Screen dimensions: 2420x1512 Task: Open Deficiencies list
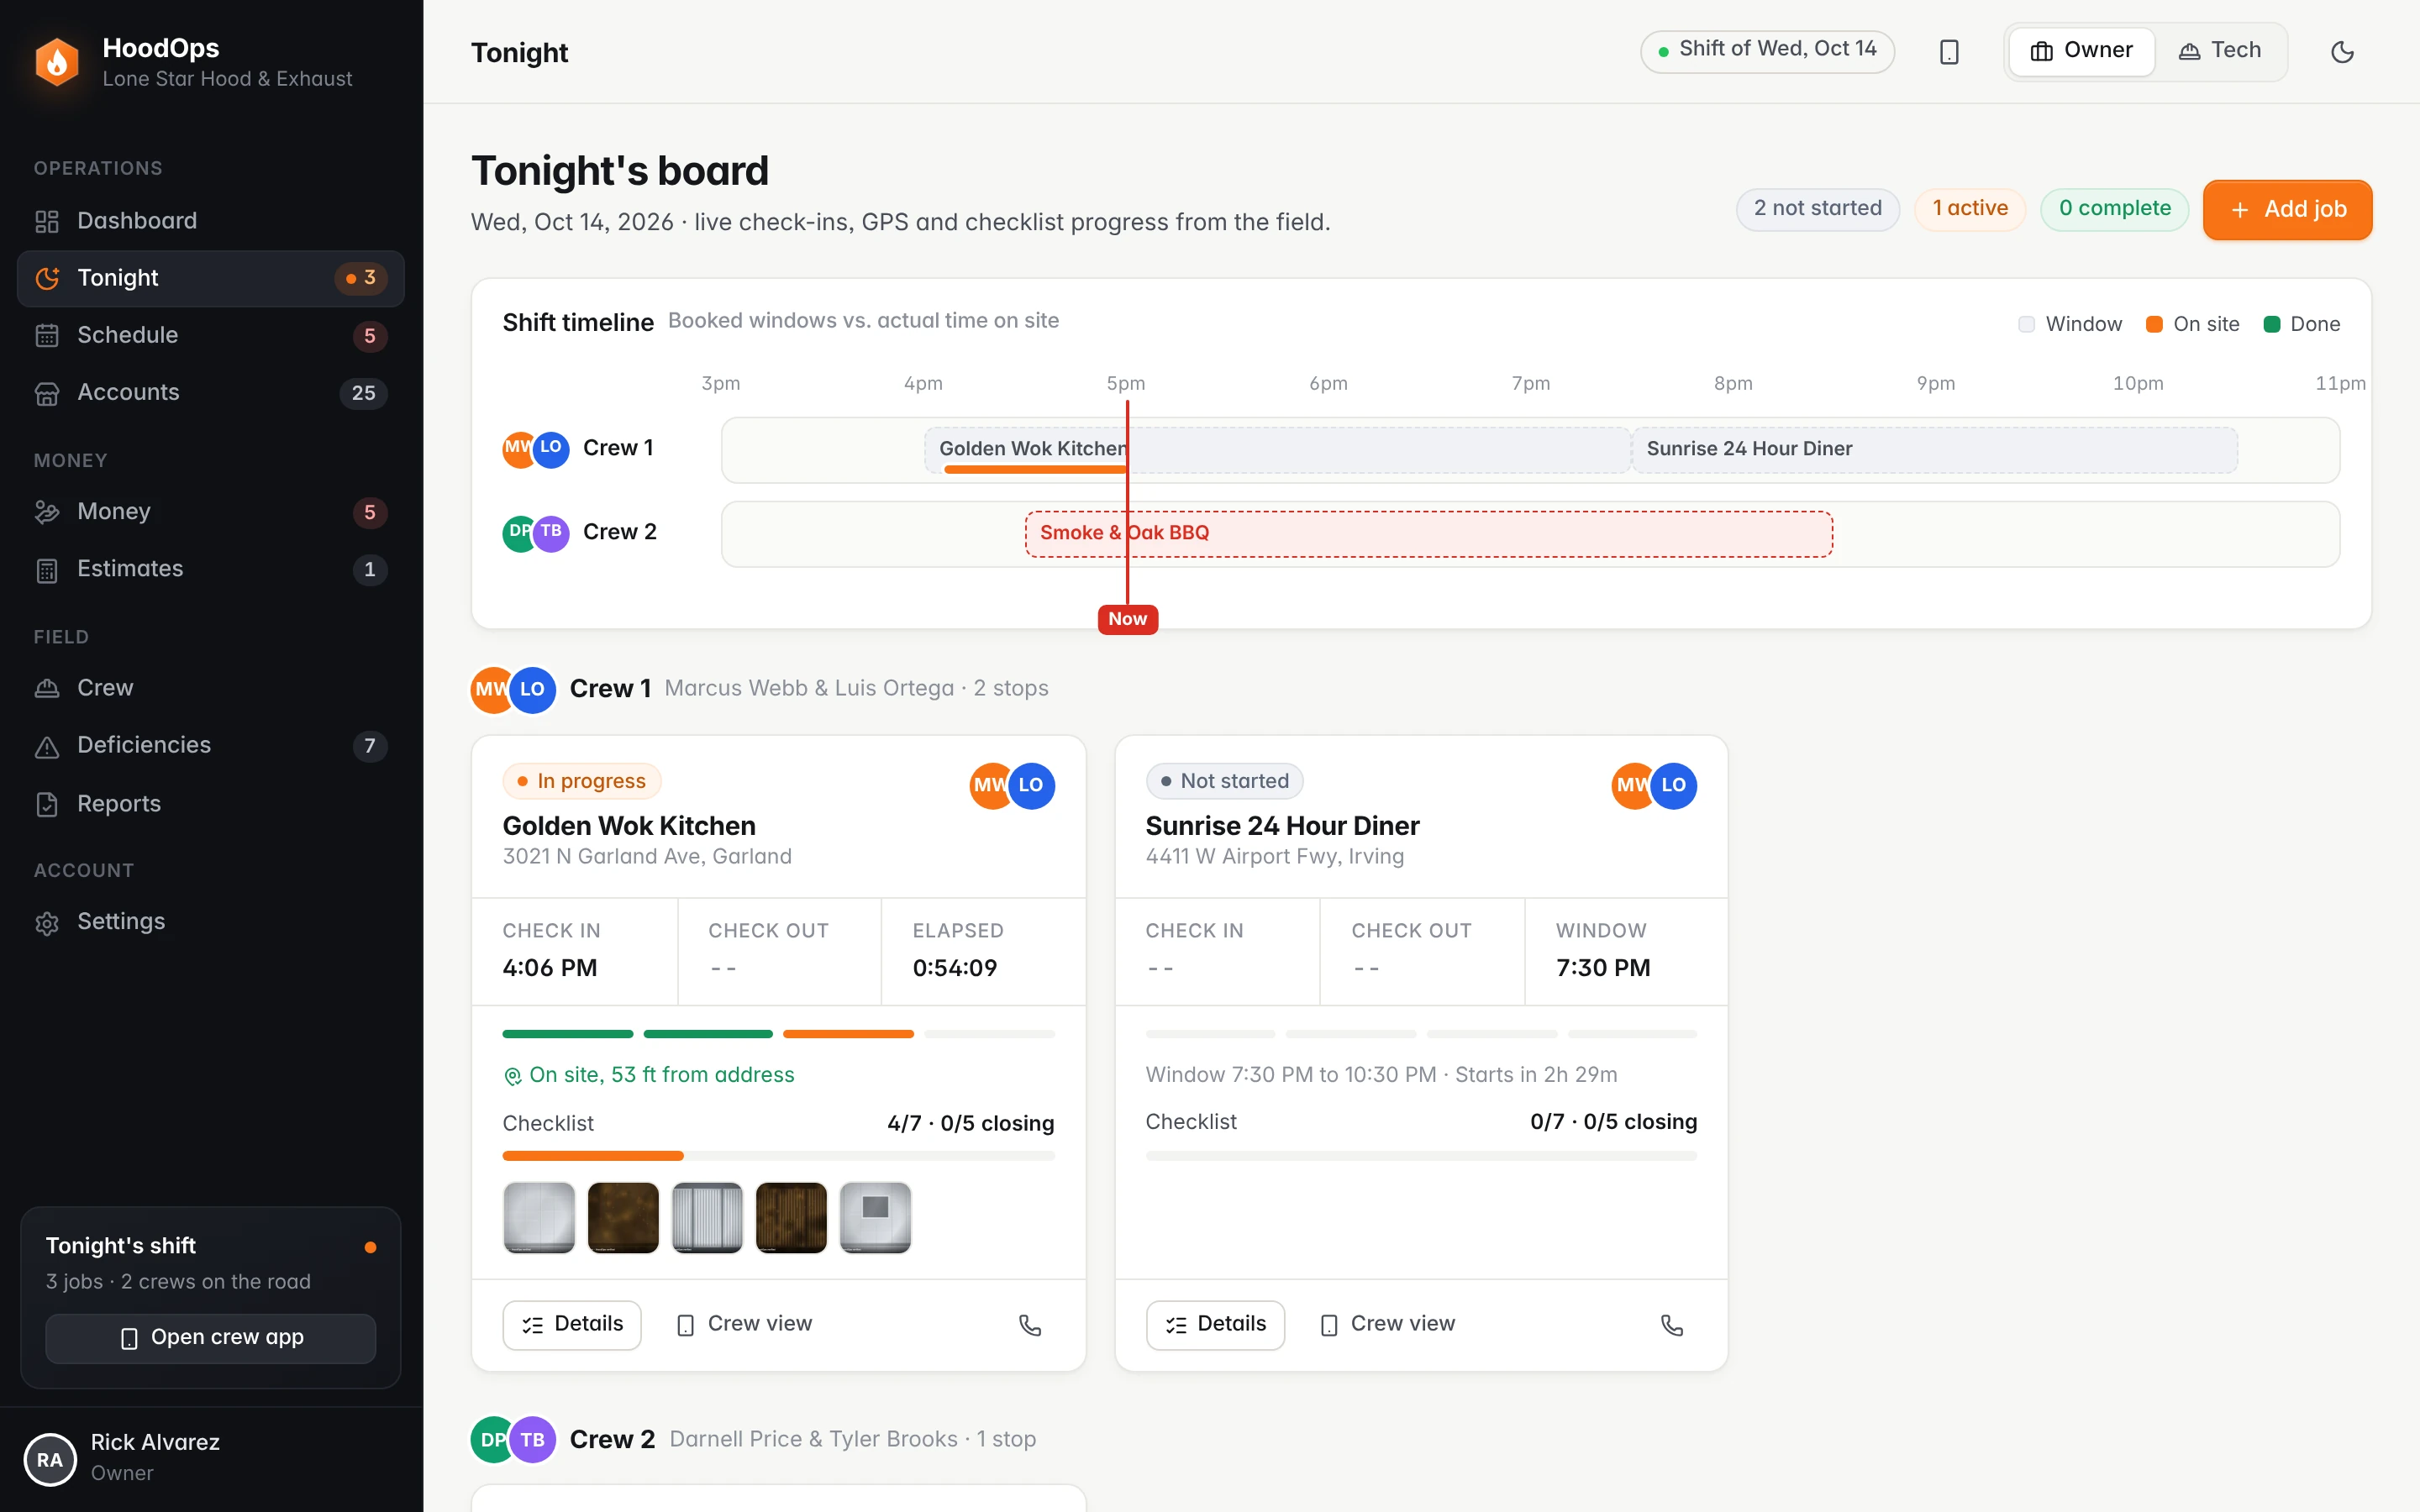[x=210, y=745]
